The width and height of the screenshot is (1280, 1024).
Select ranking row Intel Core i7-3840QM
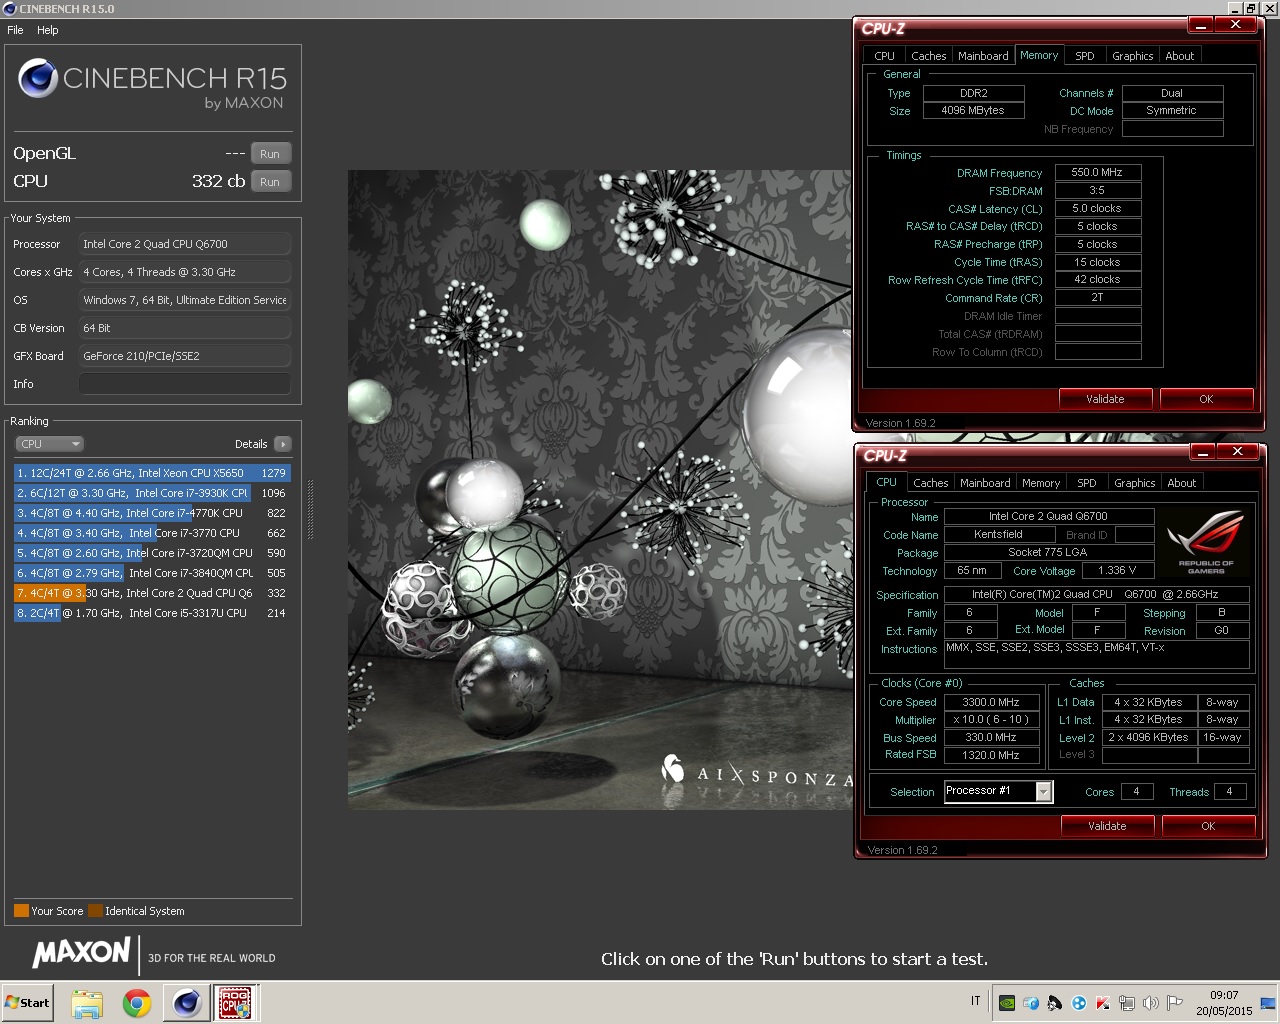coord(152,573)
